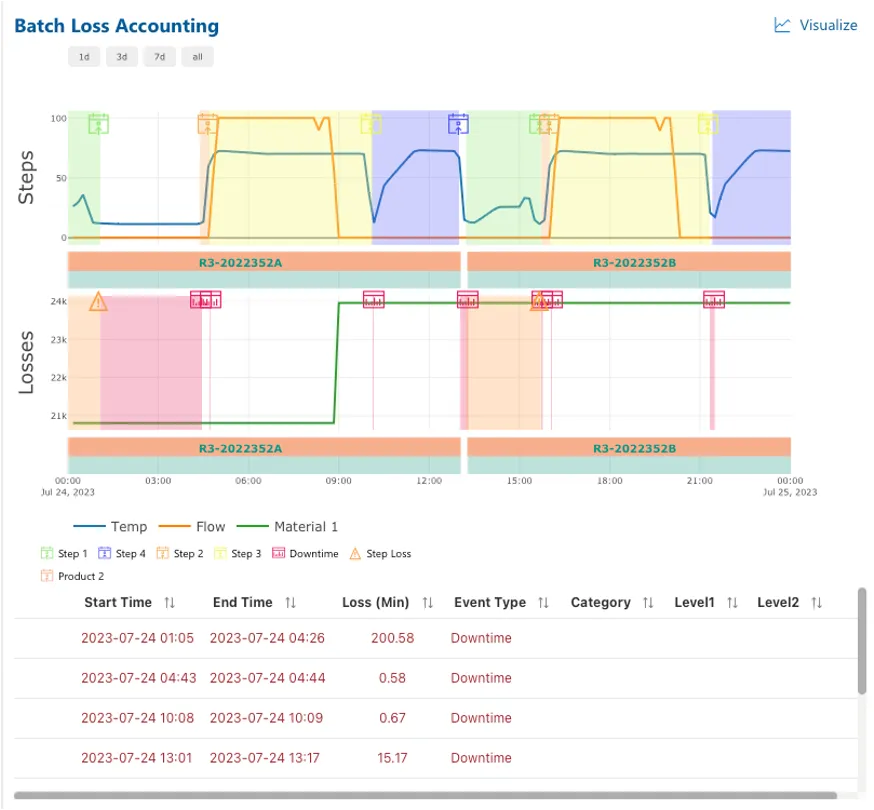874x810 pixels.
Task: Toggle Step 1 legend entry
Action: [64, 554]
